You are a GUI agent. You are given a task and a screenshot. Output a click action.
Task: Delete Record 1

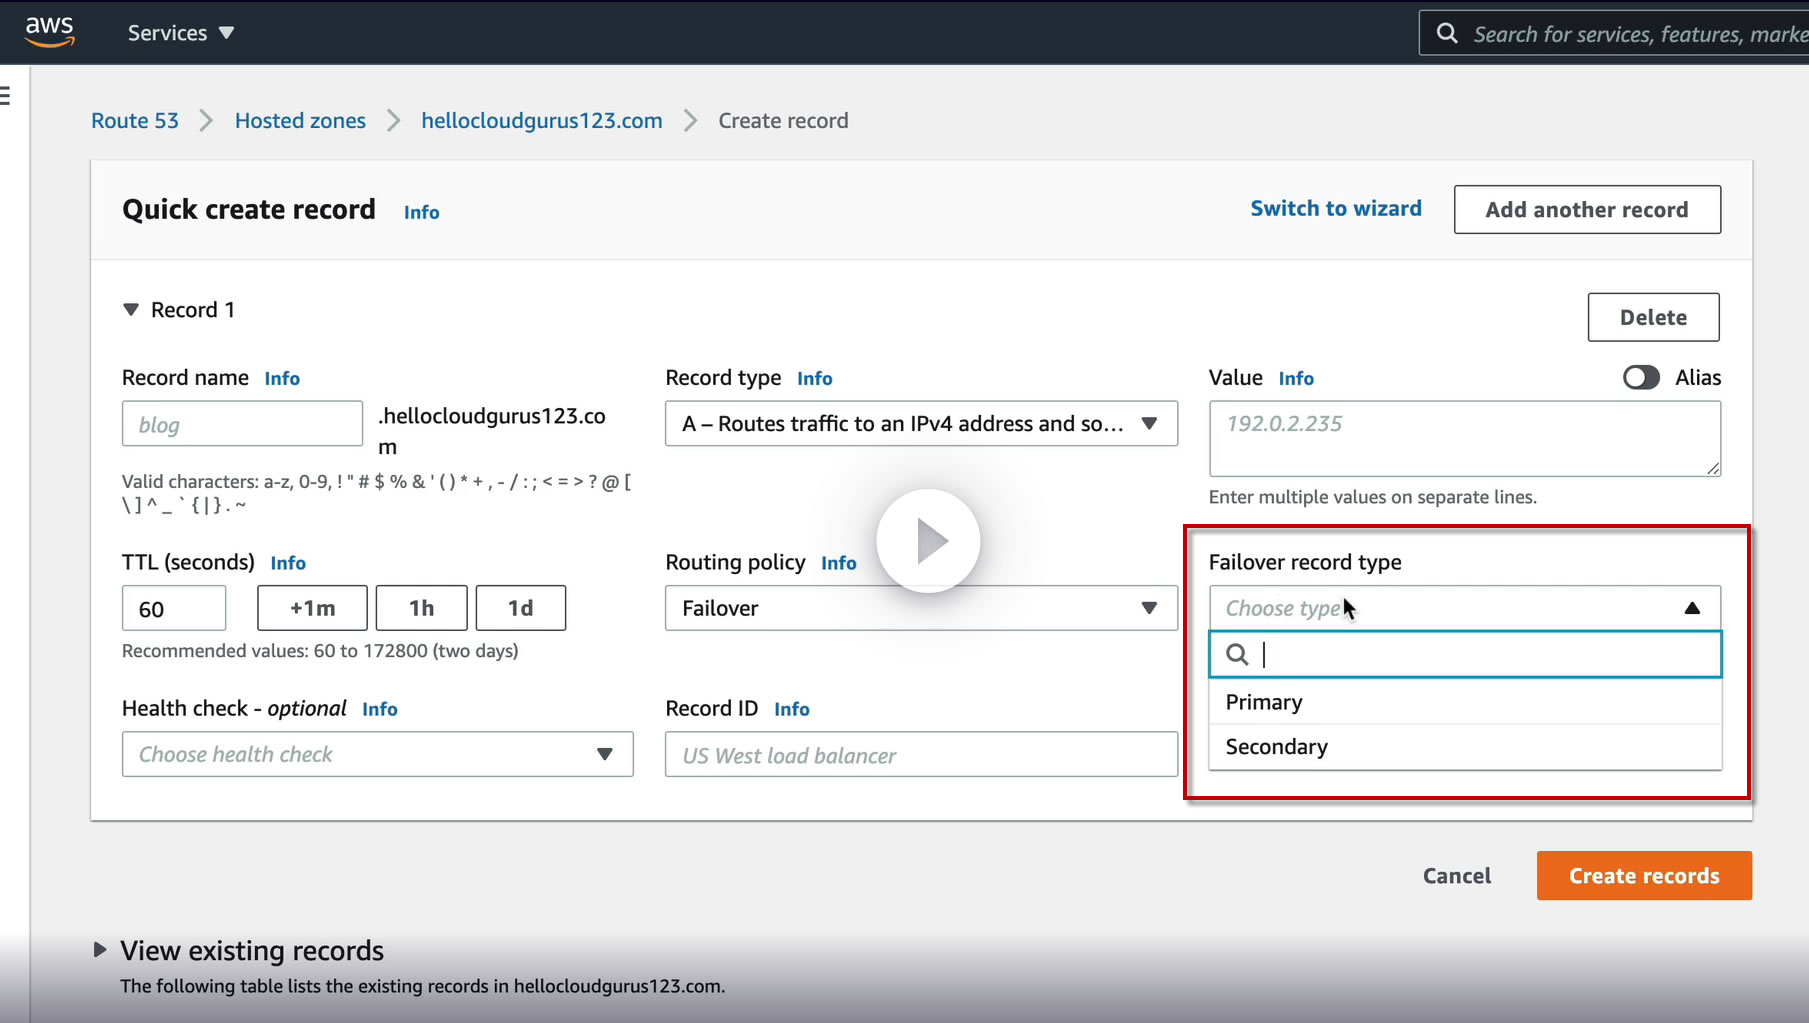coord(1653,317)
